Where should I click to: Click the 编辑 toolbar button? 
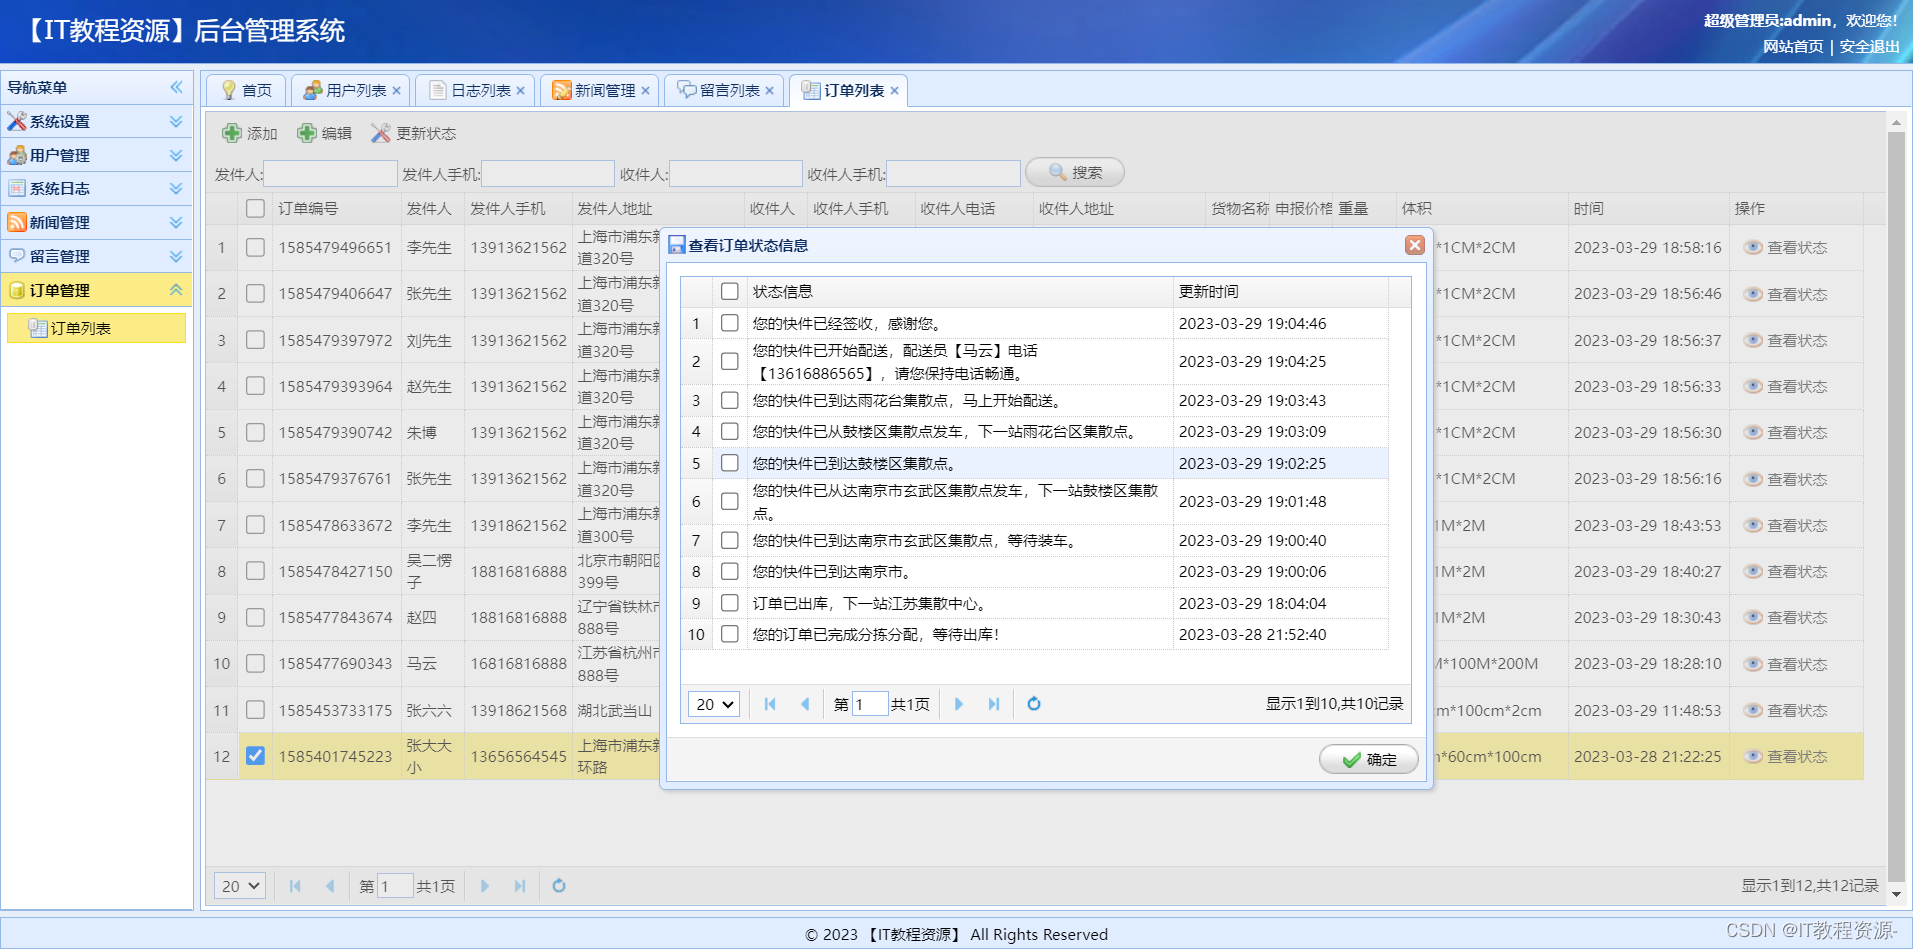point(325,133)
